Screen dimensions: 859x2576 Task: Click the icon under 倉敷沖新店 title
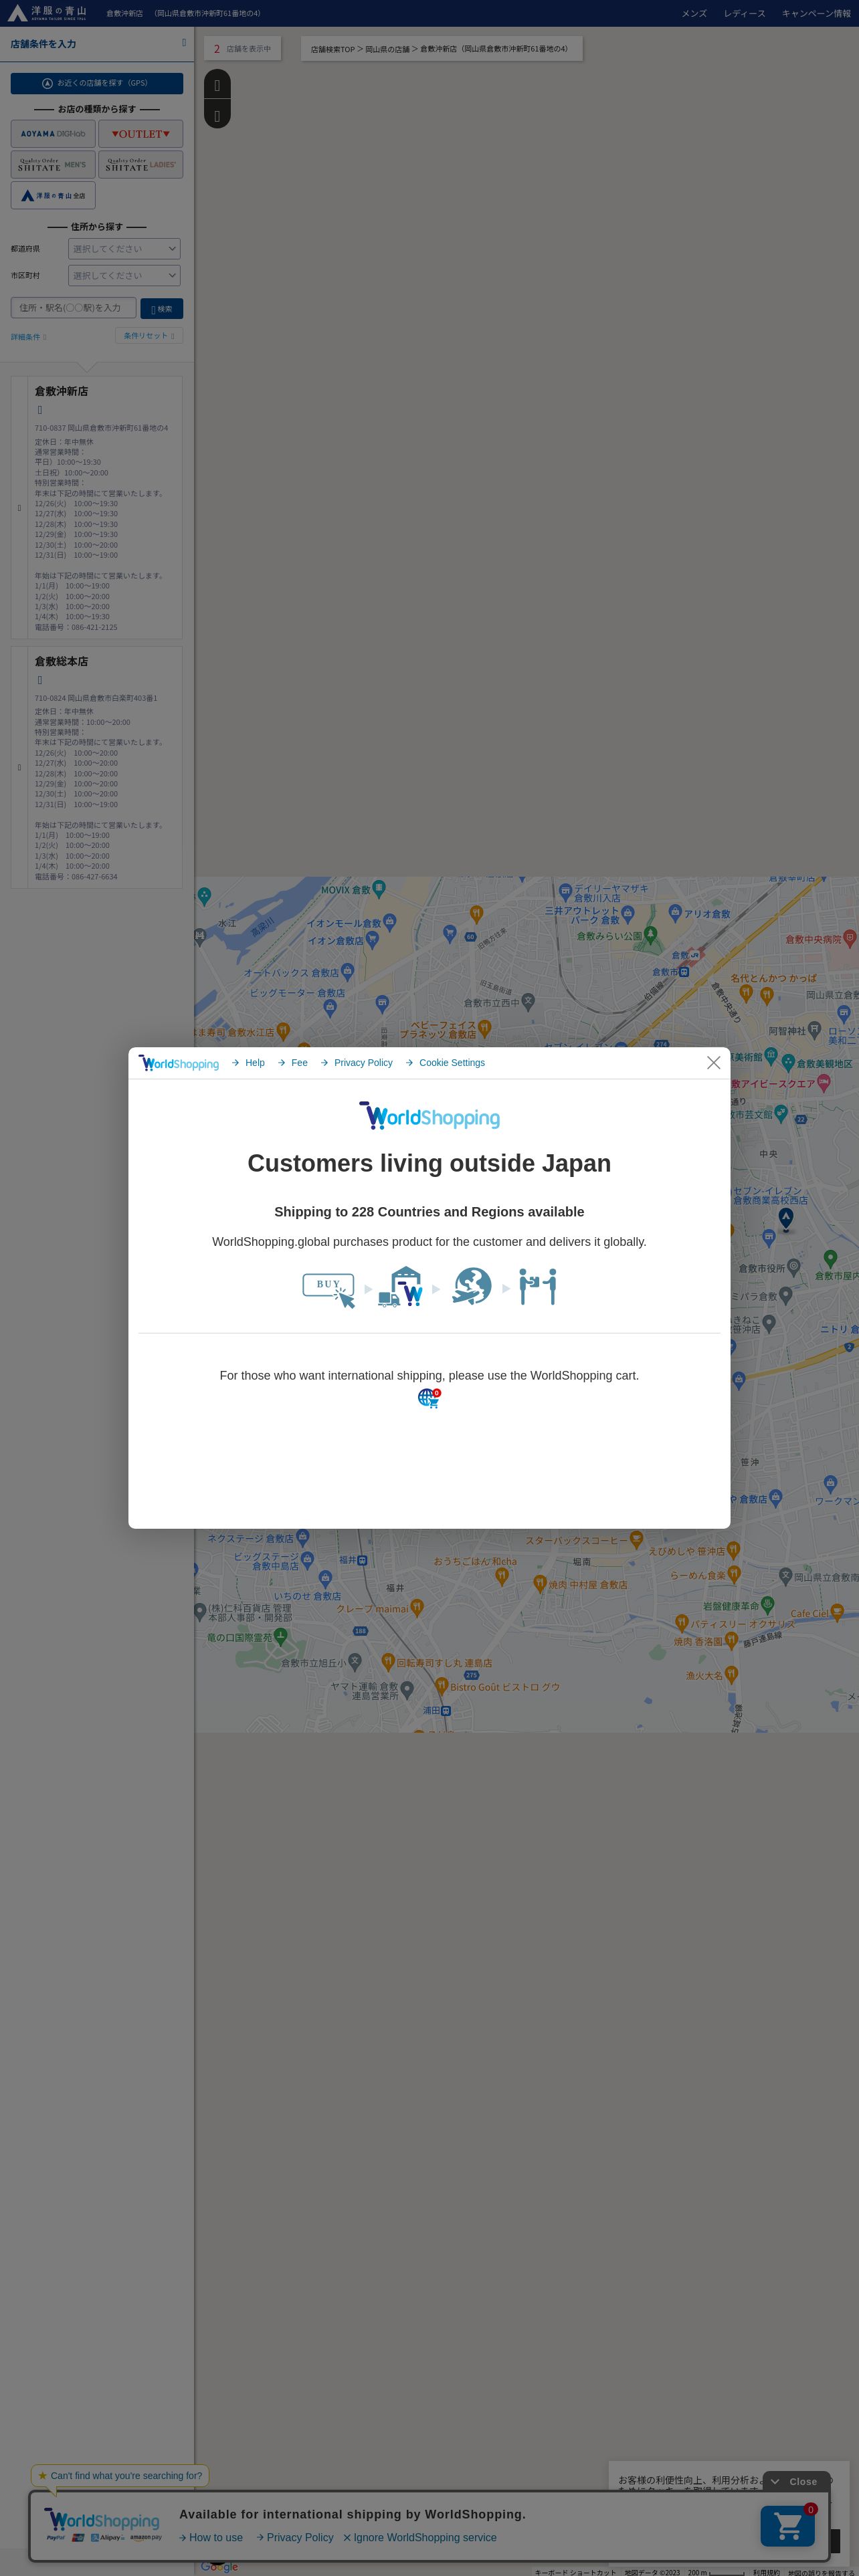coord(40,410)
